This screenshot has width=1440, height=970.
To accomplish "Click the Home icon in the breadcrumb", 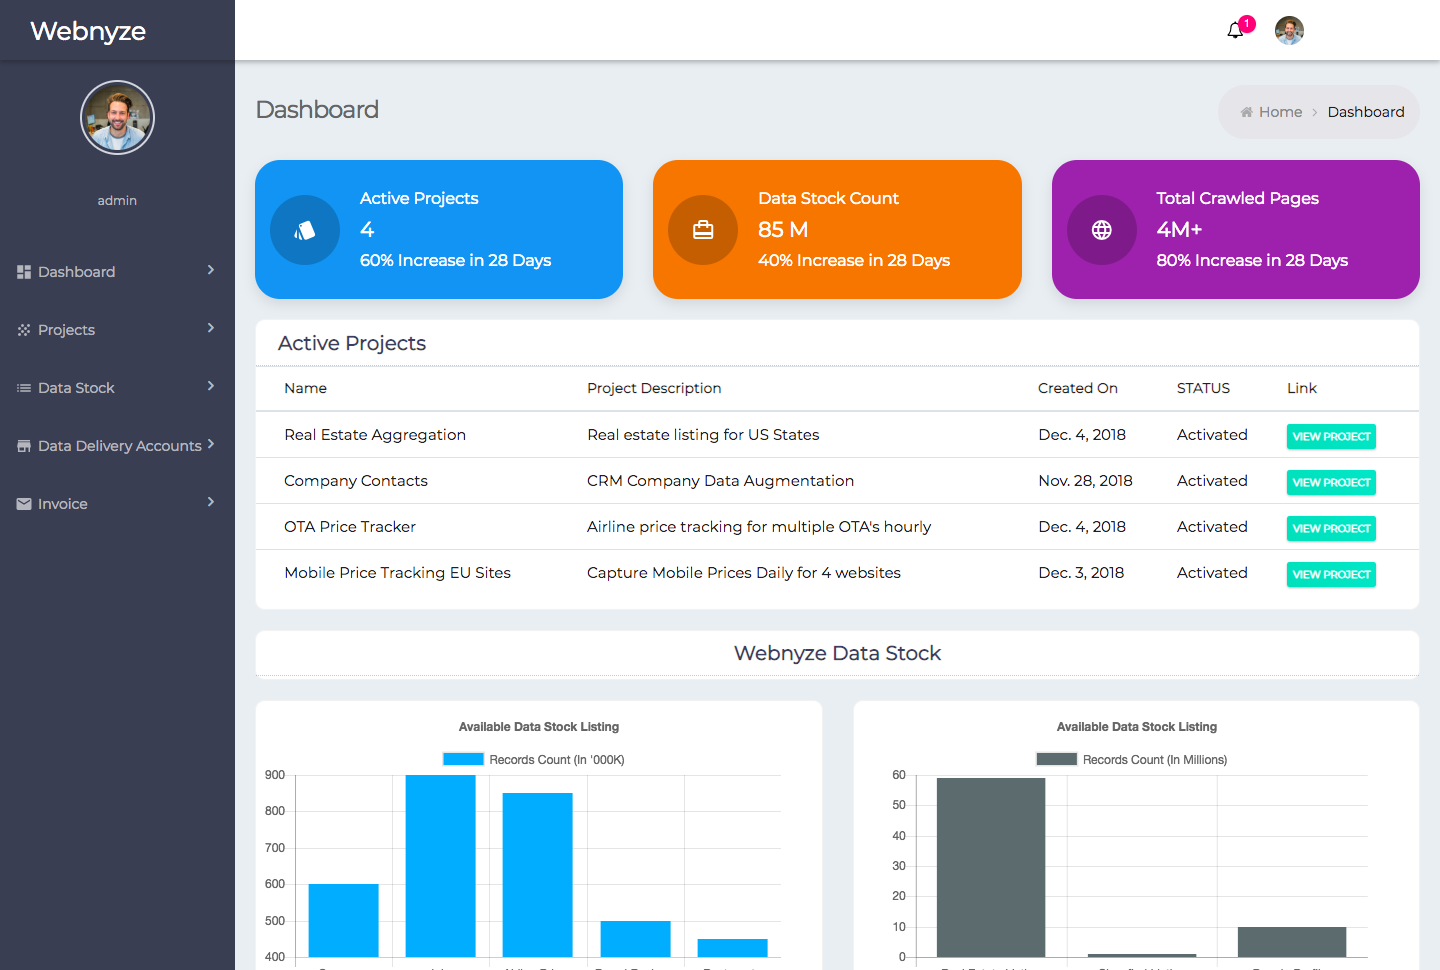I will pos(1246,111).
